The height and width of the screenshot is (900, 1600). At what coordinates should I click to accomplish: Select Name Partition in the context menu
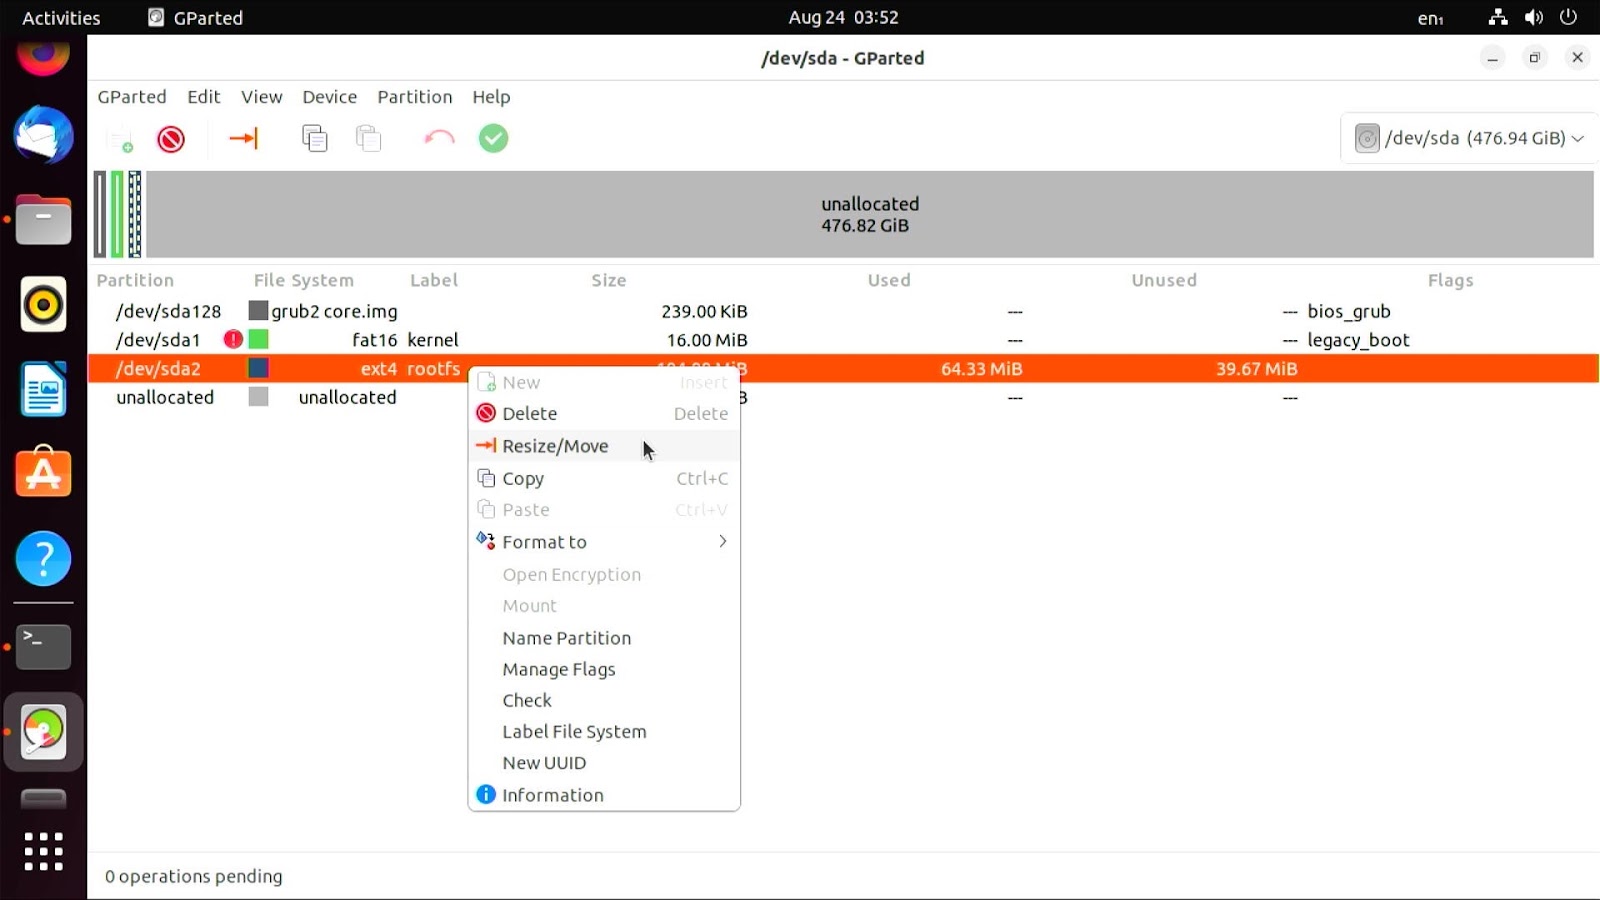point(604,638)
